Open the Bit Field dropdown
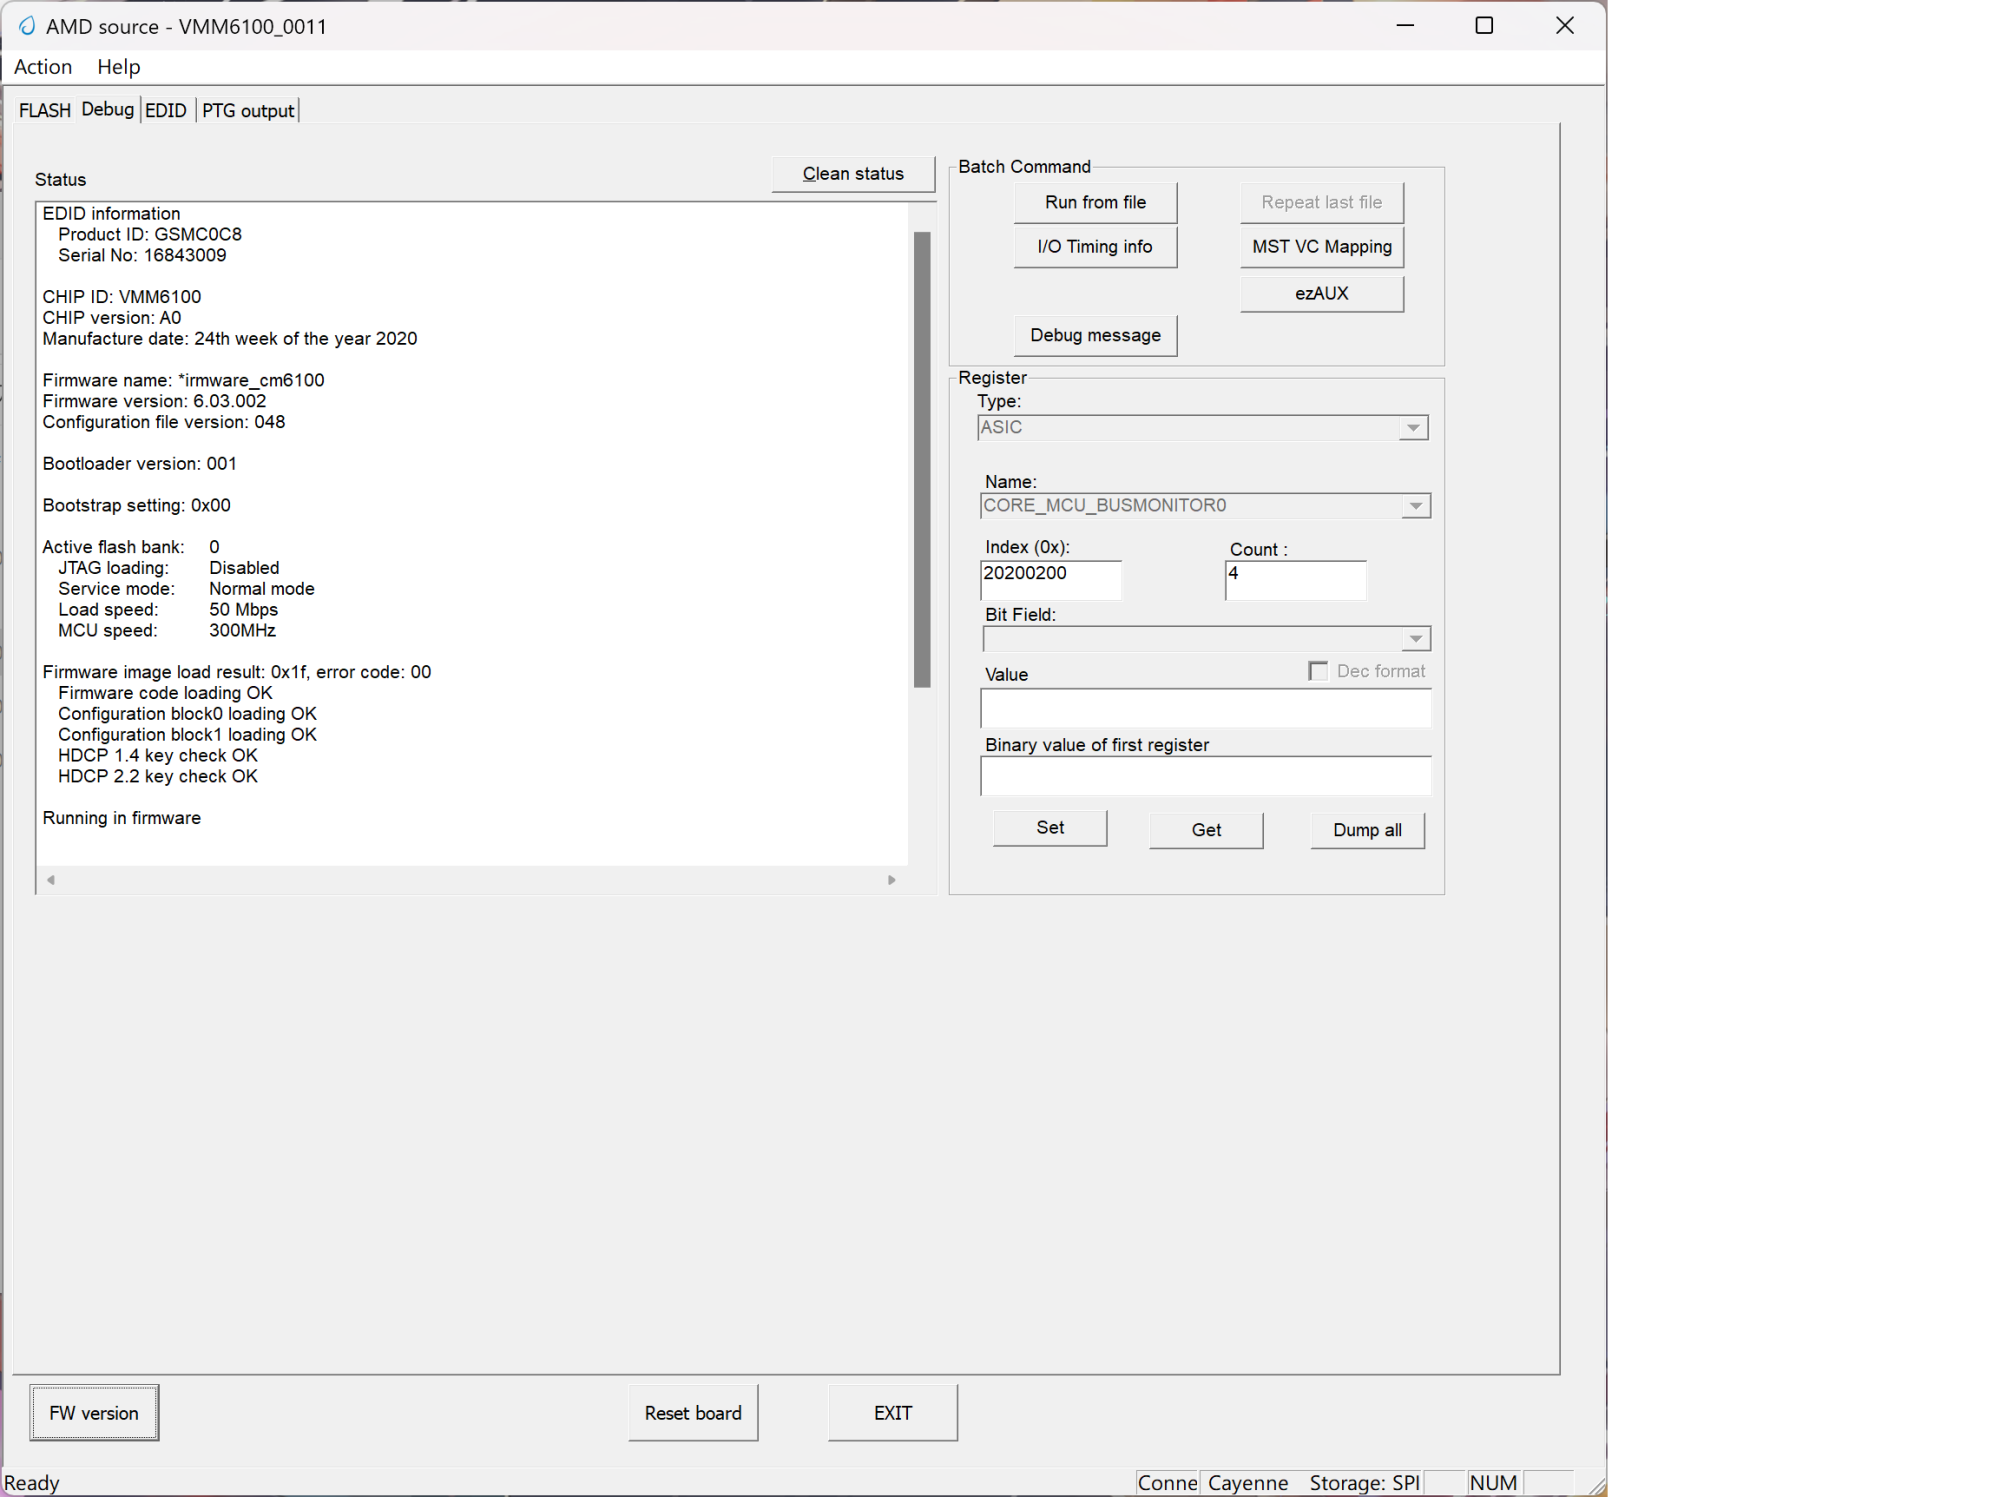Screen dimensions: 2000x1497 click(x=1415, y=639)
